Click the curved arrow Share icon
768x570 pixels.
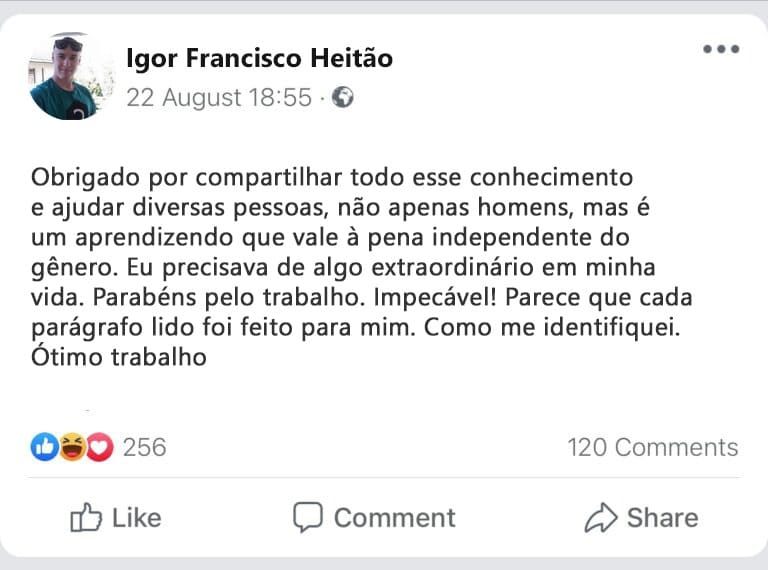(601, 517)
